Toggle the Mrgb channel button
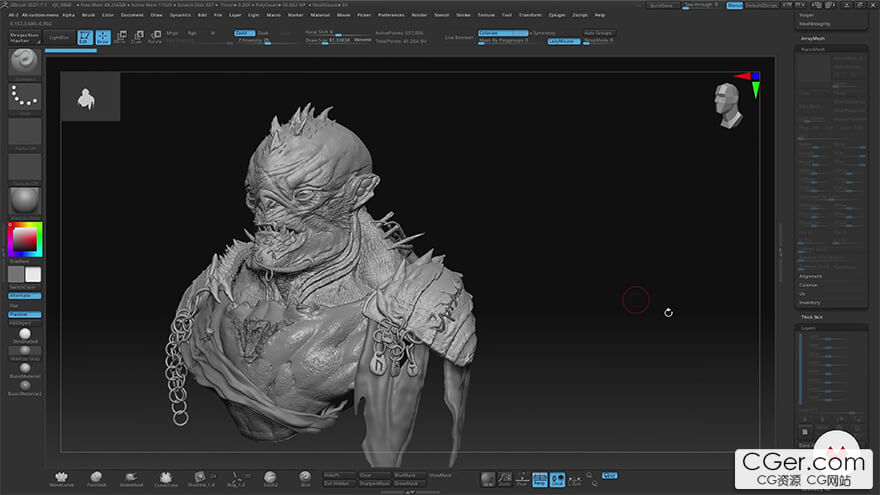Image resolution: width=880 pixels, height=495 pixels. pos(172,33)
